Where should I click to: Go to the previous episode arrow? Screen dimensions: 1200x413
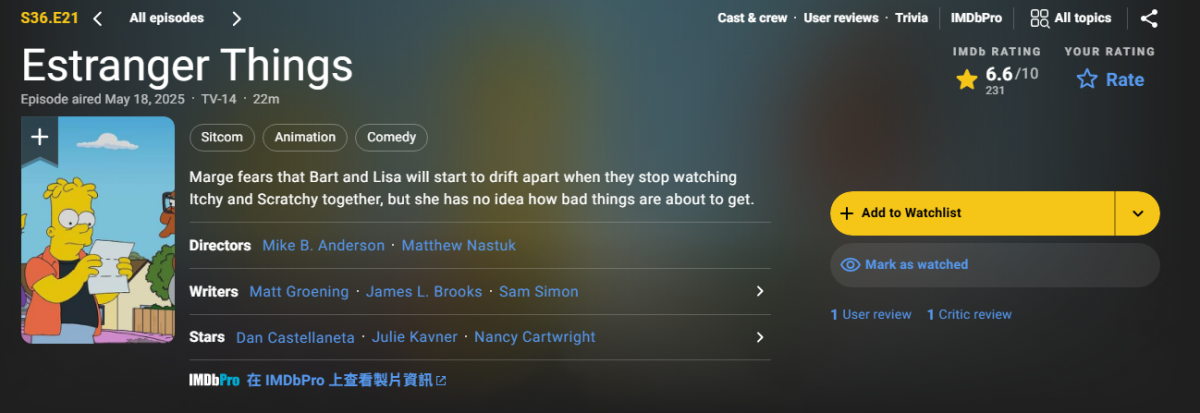tap(98, 18)
